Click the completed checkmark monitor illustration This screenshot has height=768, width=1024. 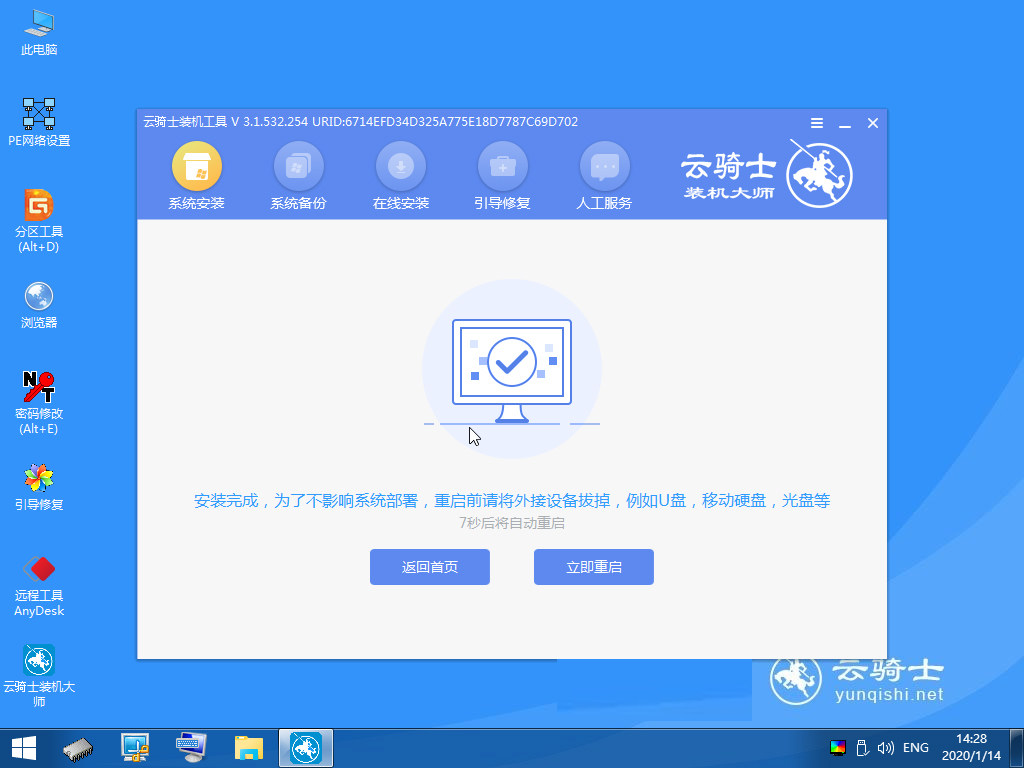(512, 371)
